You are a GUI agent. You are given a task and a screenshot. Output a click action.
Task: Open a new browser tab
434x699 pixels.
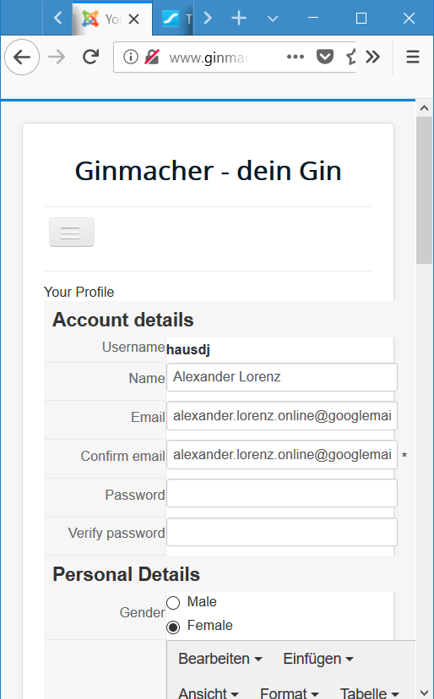239,18
